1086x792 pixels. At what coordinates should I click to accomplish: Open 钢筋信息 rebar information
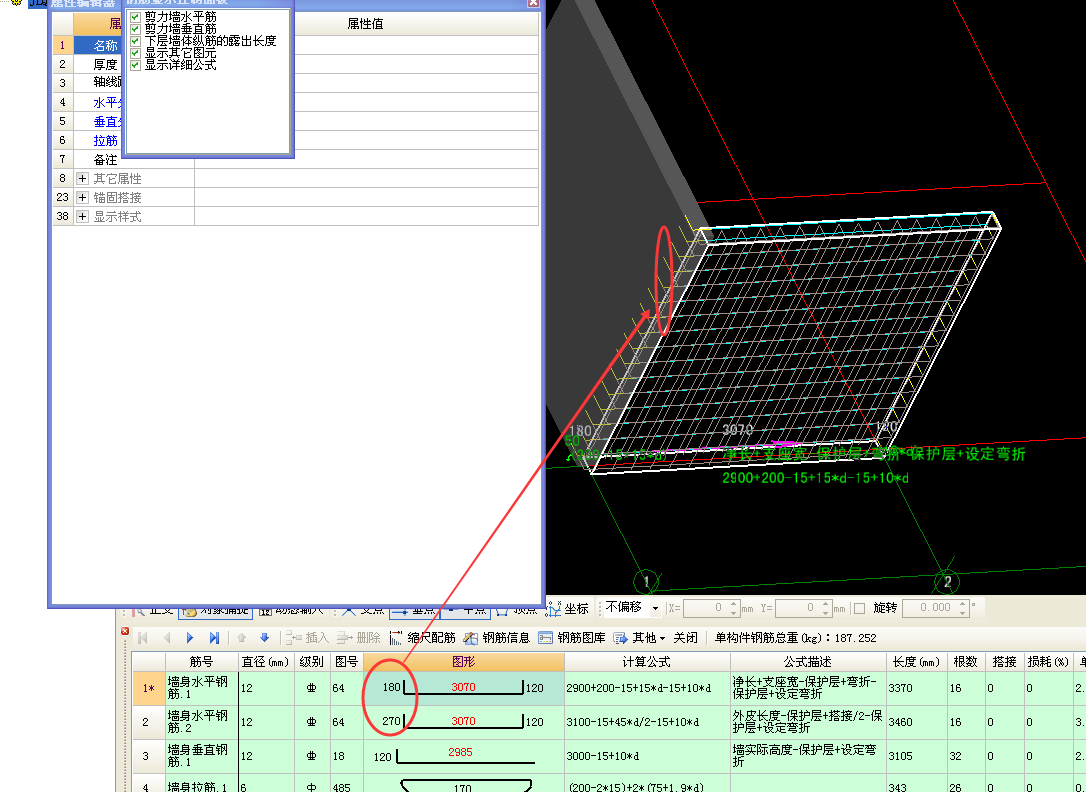click(497, 638)
